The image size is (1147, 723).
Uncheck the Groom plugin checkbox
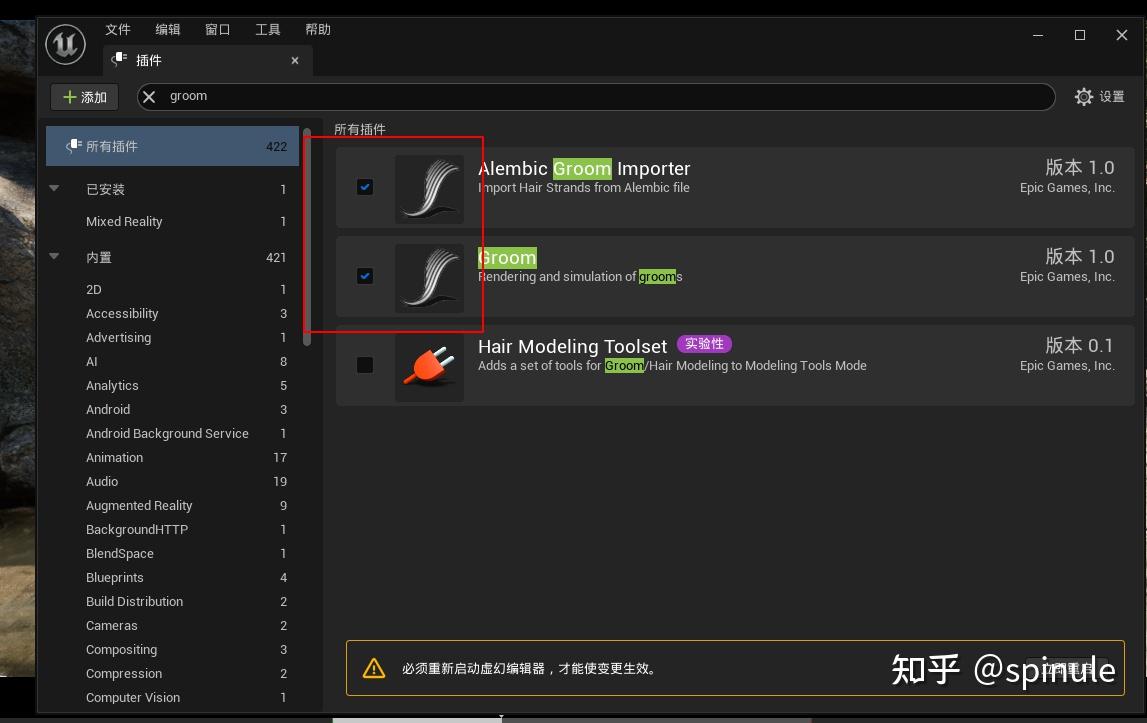coord(365,276)
